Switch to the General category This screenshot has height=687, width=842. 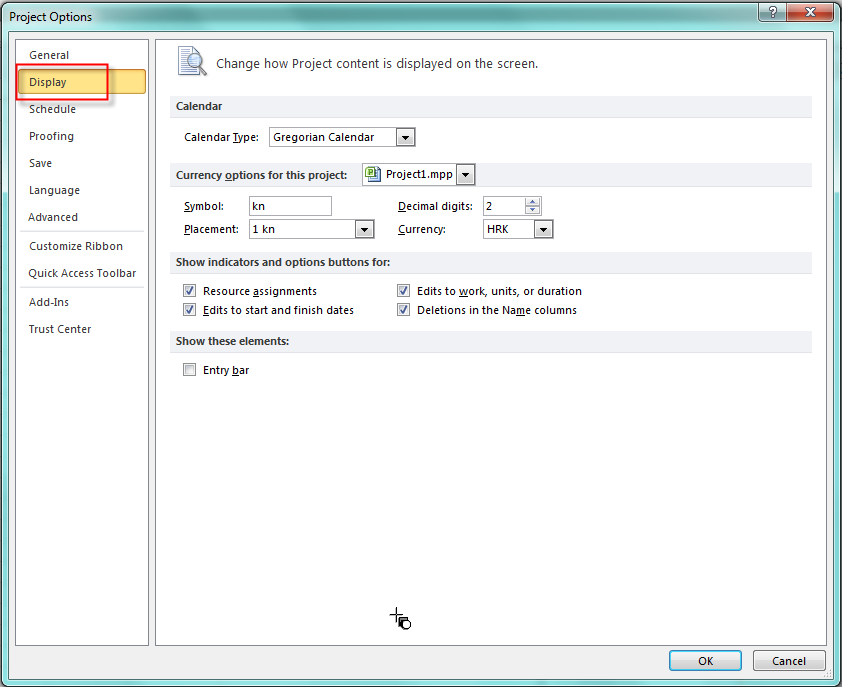49,55
